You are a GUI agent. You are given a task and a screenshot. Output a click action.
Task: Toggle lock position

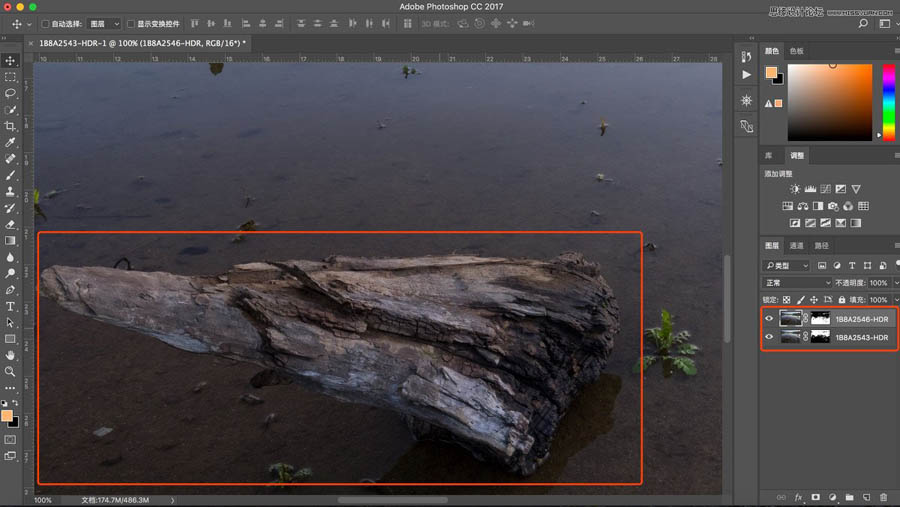(814, 300)
